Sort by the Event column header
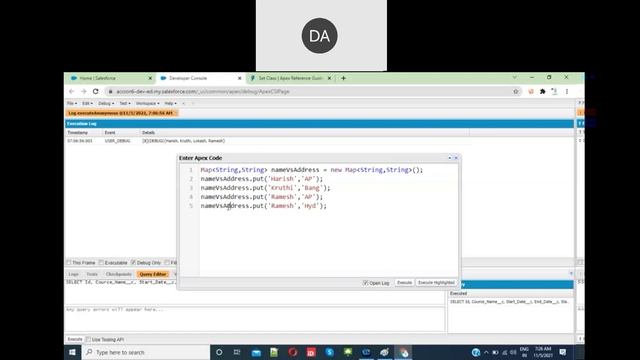Screen dimensions: 640x360 [120, 133]
